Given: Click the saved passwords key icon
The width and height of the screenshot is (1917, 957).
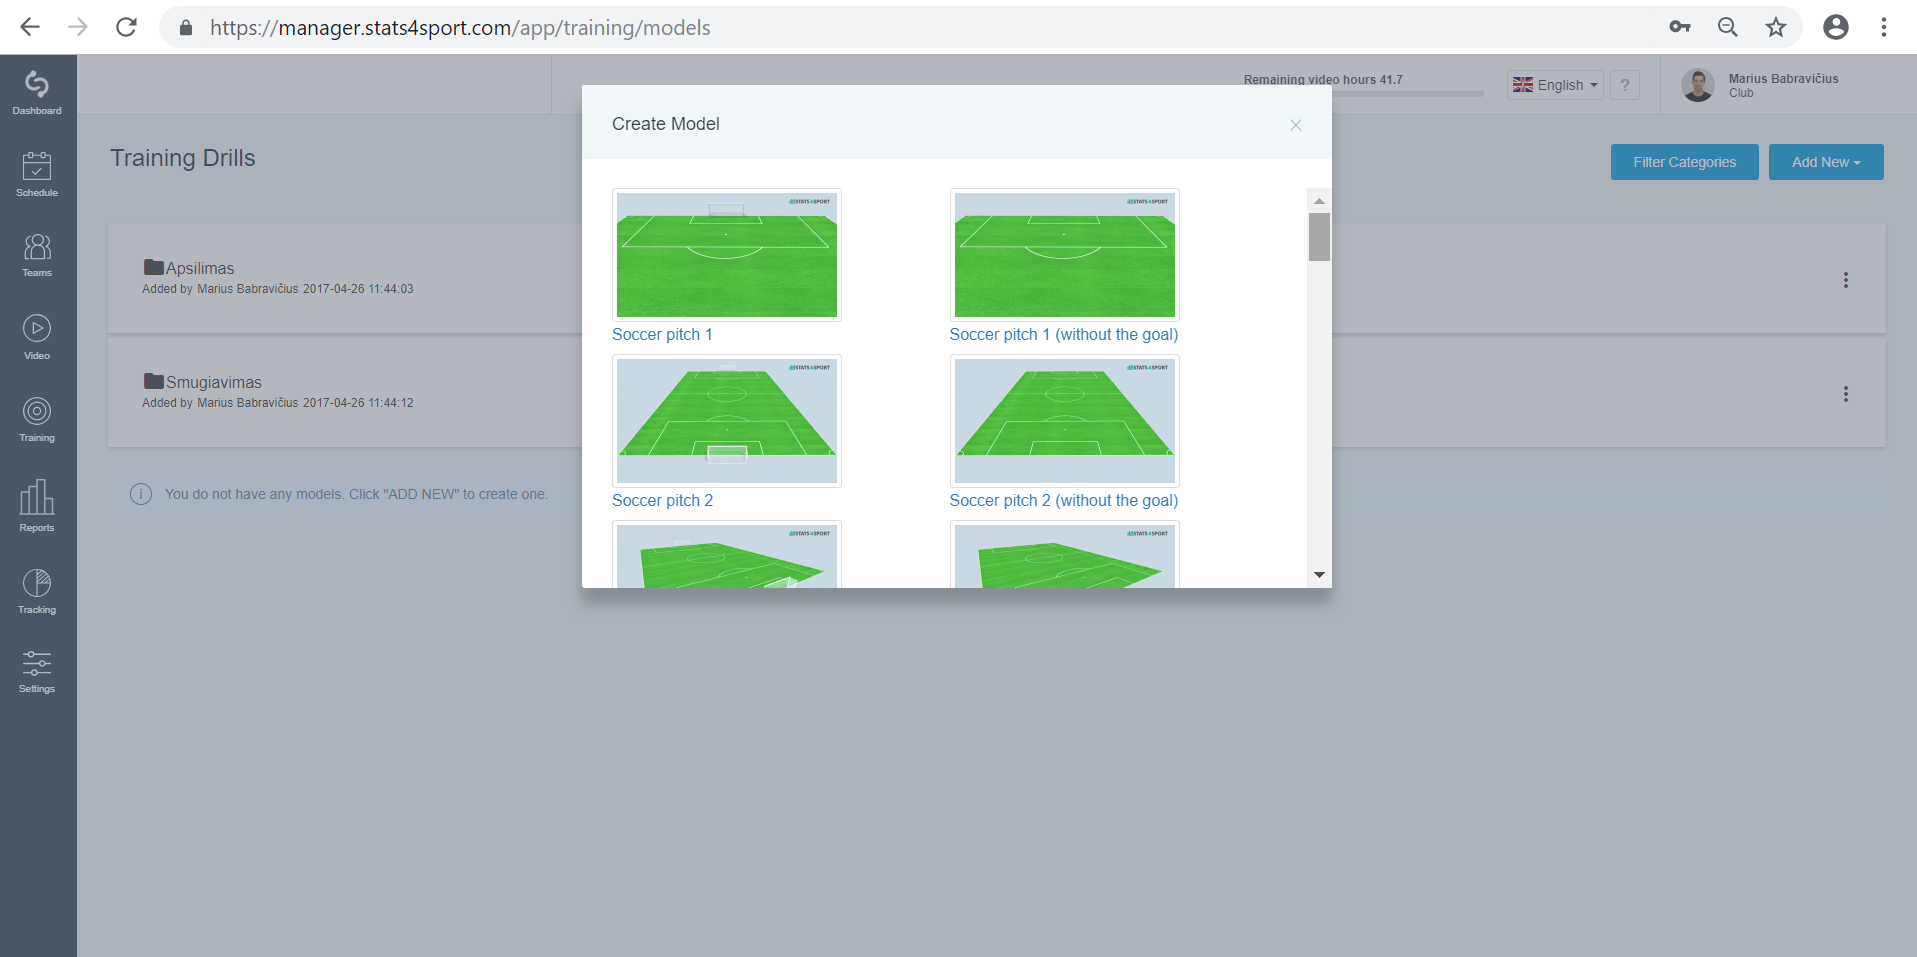Looking at the screenshot, I should coord(1680,27).
